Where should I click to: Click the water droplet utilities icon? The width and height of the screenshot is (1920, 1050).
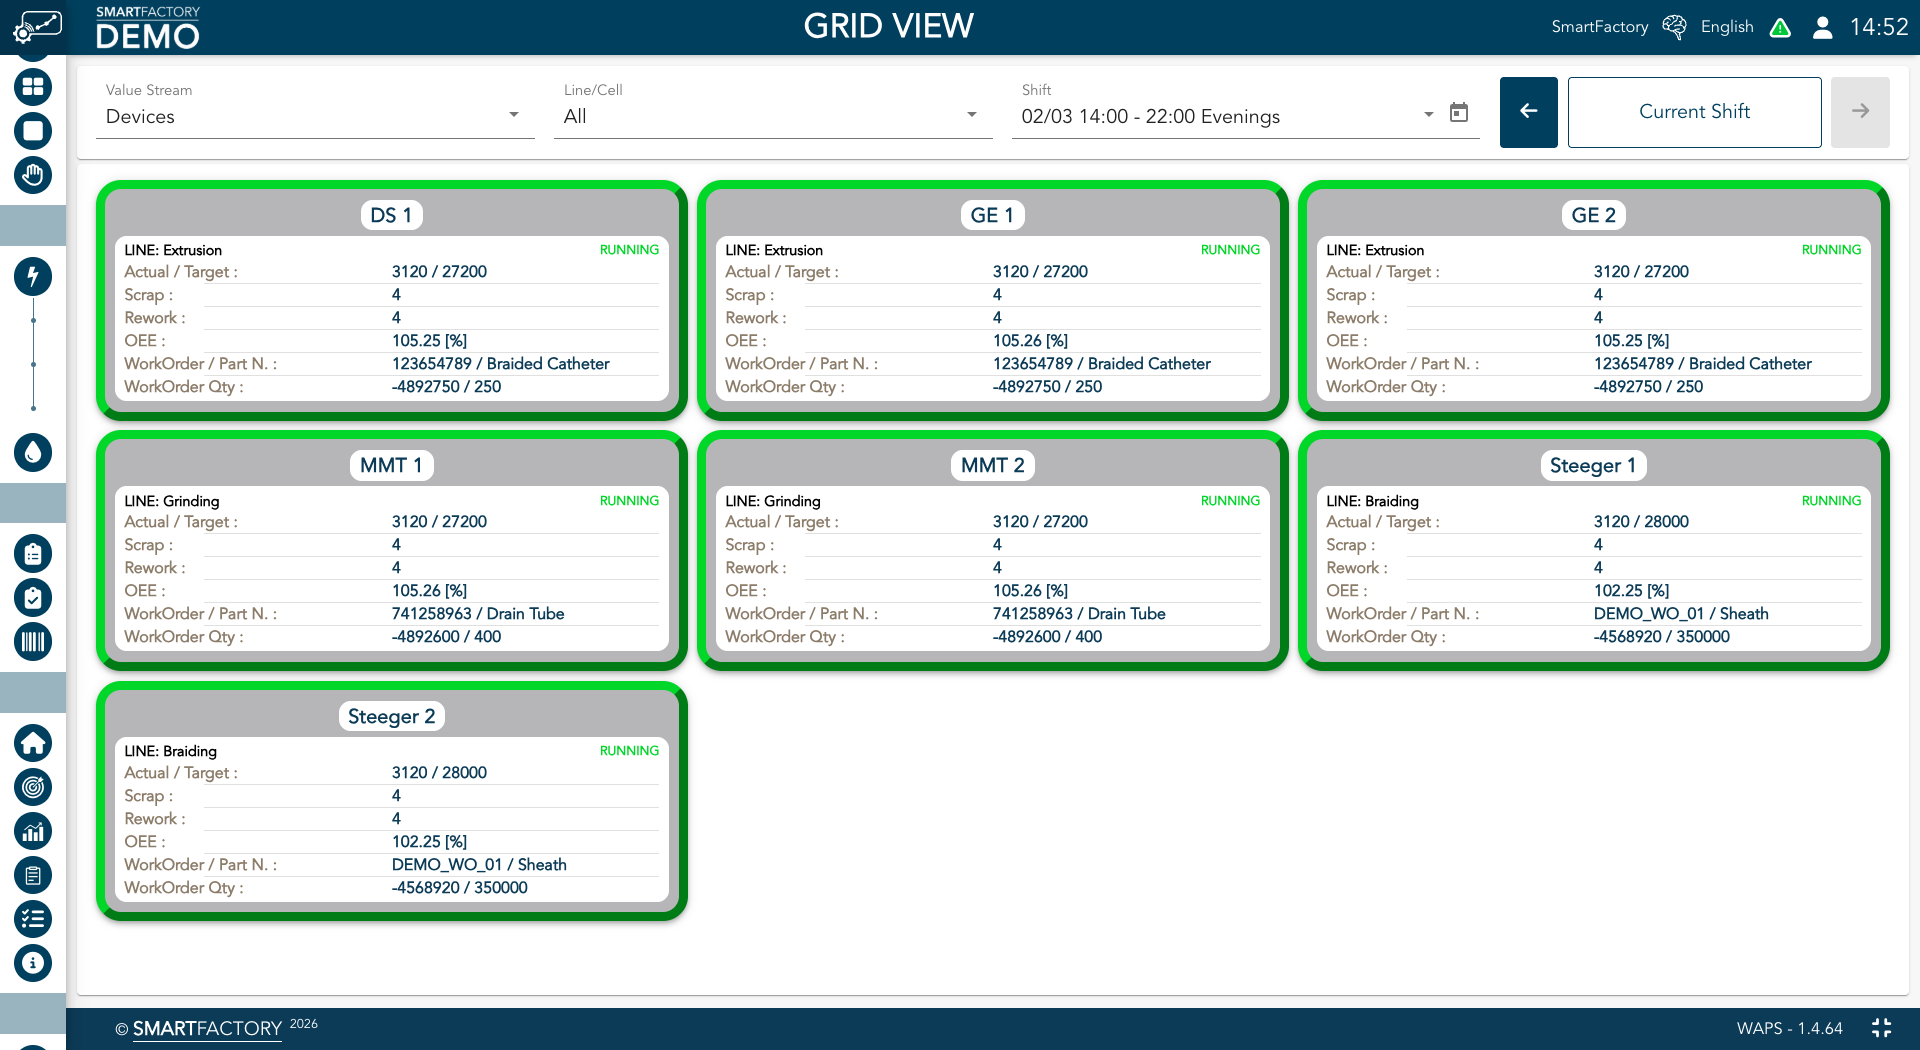33,453
